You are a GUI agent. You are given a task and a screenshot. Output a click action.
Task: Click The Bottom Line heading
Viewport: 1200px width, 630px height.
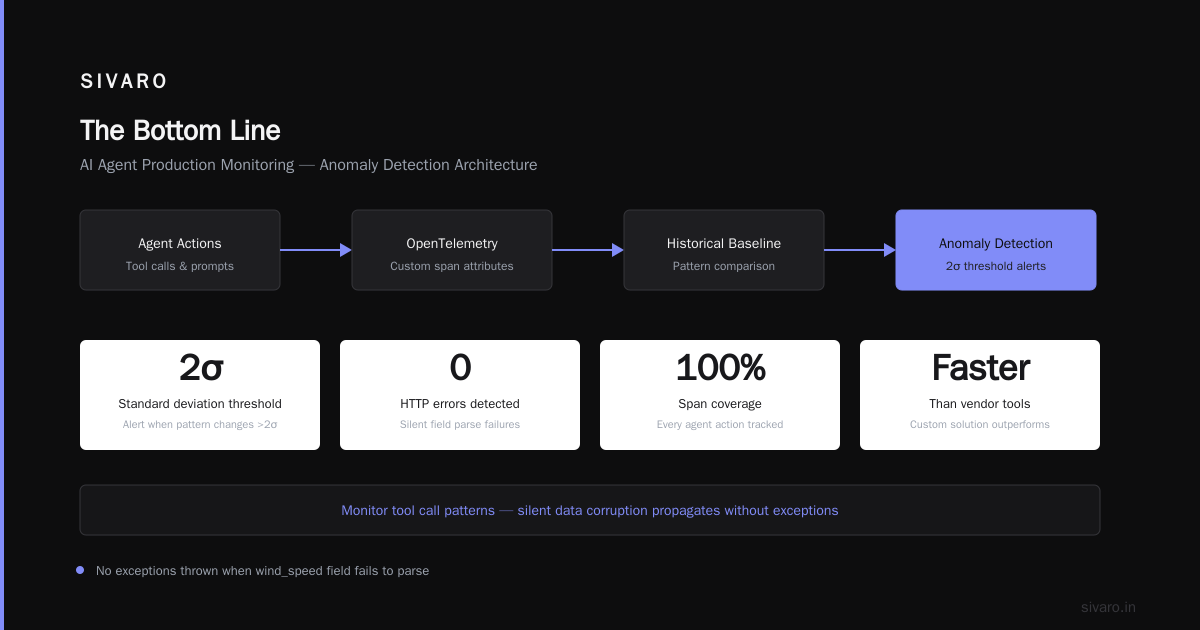point(180,131)
